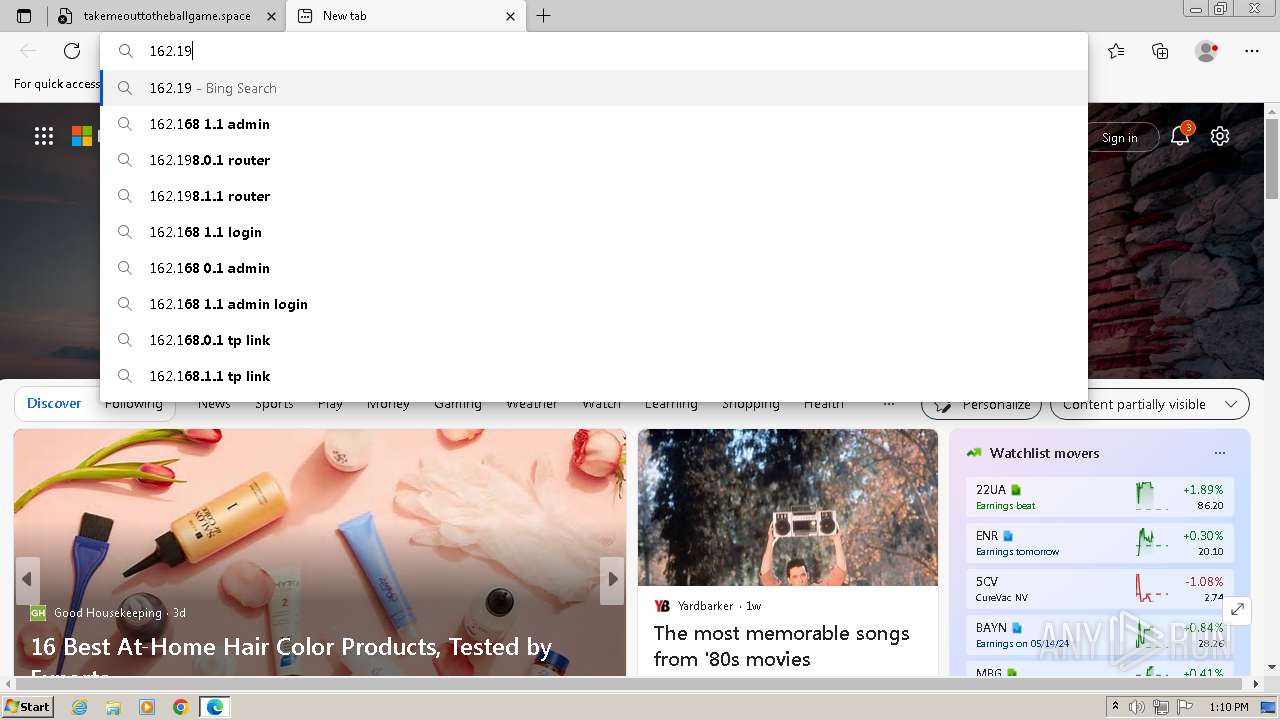Expand Content partially visible dropdown
The height and width of the screenshot is (720, 1280).
click(x=1149, y=404)
